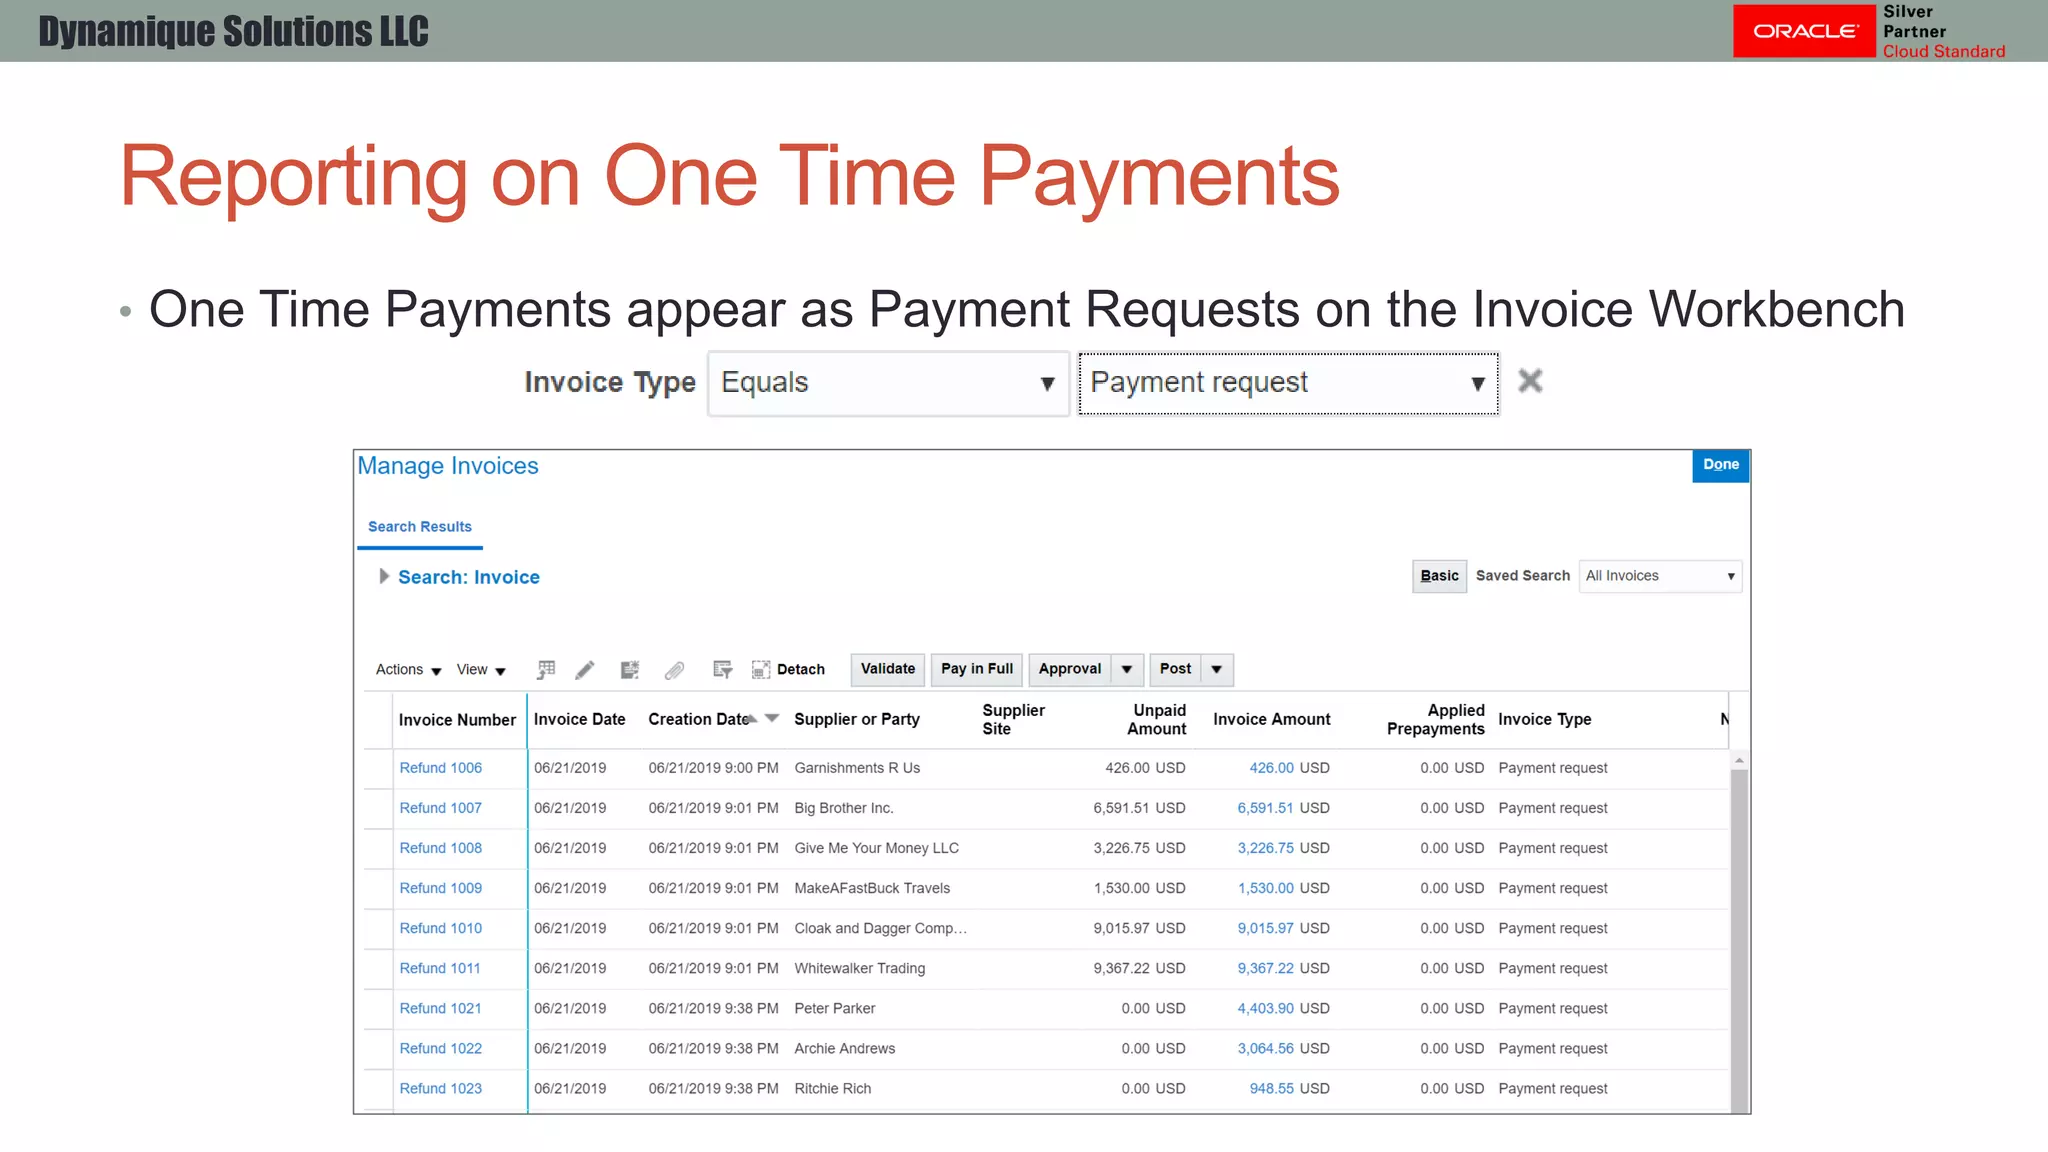The width and height of the screenshot is (2048, 1152).
Task: Click the Basic search button
Action: (1439, 576)
